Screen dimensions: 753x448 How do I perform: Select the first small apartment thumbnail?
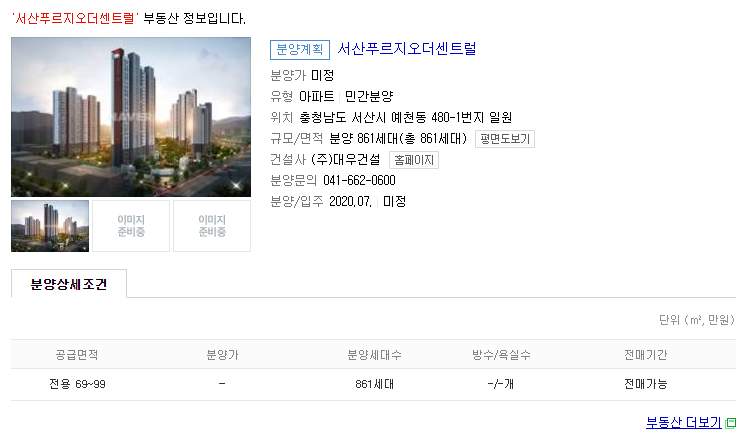[50, 226]
